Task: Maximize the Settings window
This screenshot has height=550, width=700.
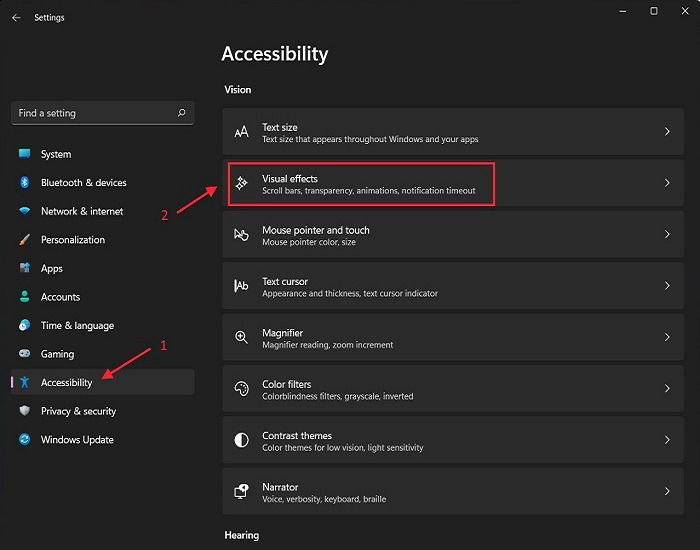Action: coord(654,11)
